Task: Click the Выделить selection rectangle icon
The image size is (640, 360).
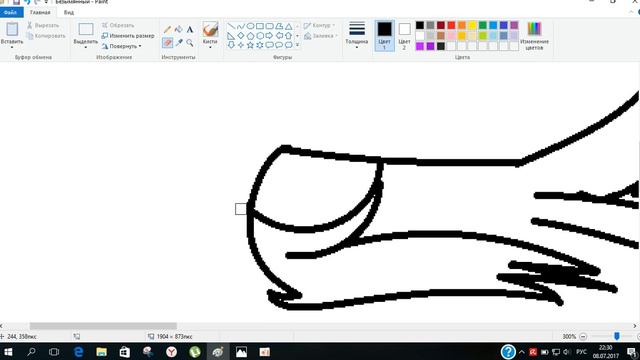Action: (x=86, y=29)
